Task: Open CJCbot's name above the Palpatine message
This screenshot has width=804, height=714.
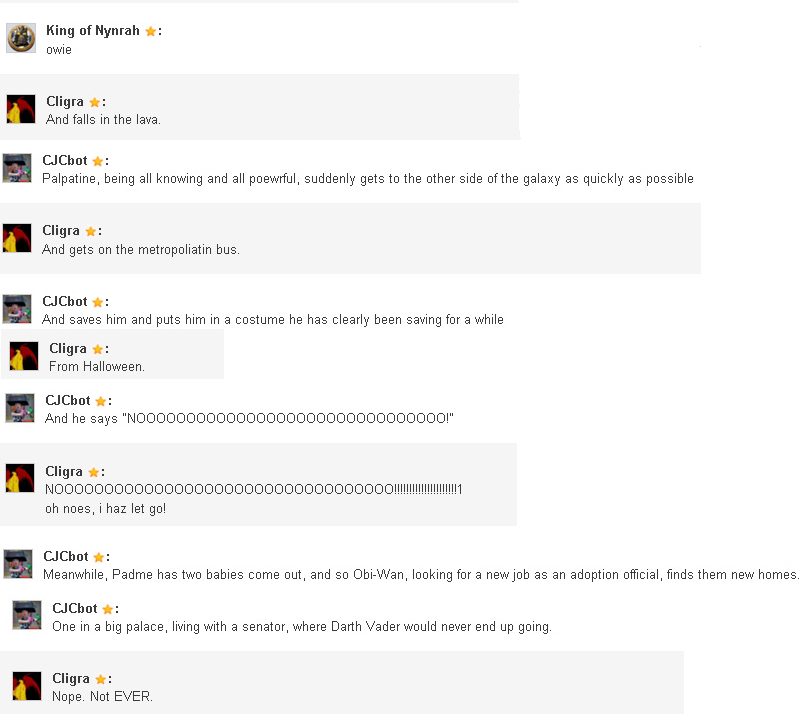Action: click(65, 161)
